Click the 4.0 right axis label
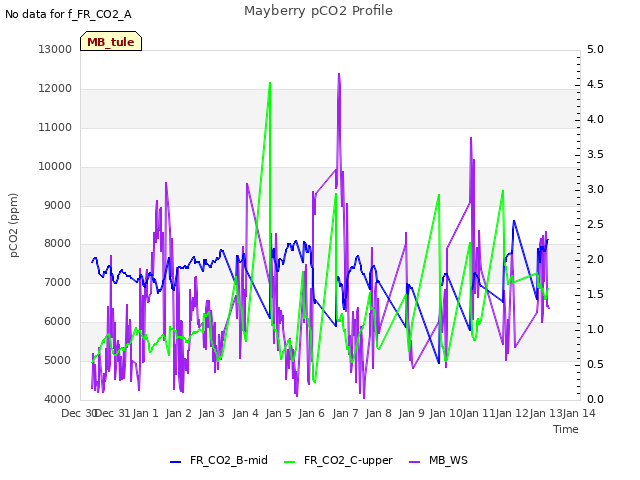This screenshot has height=480, width=640. pos(595,120)
